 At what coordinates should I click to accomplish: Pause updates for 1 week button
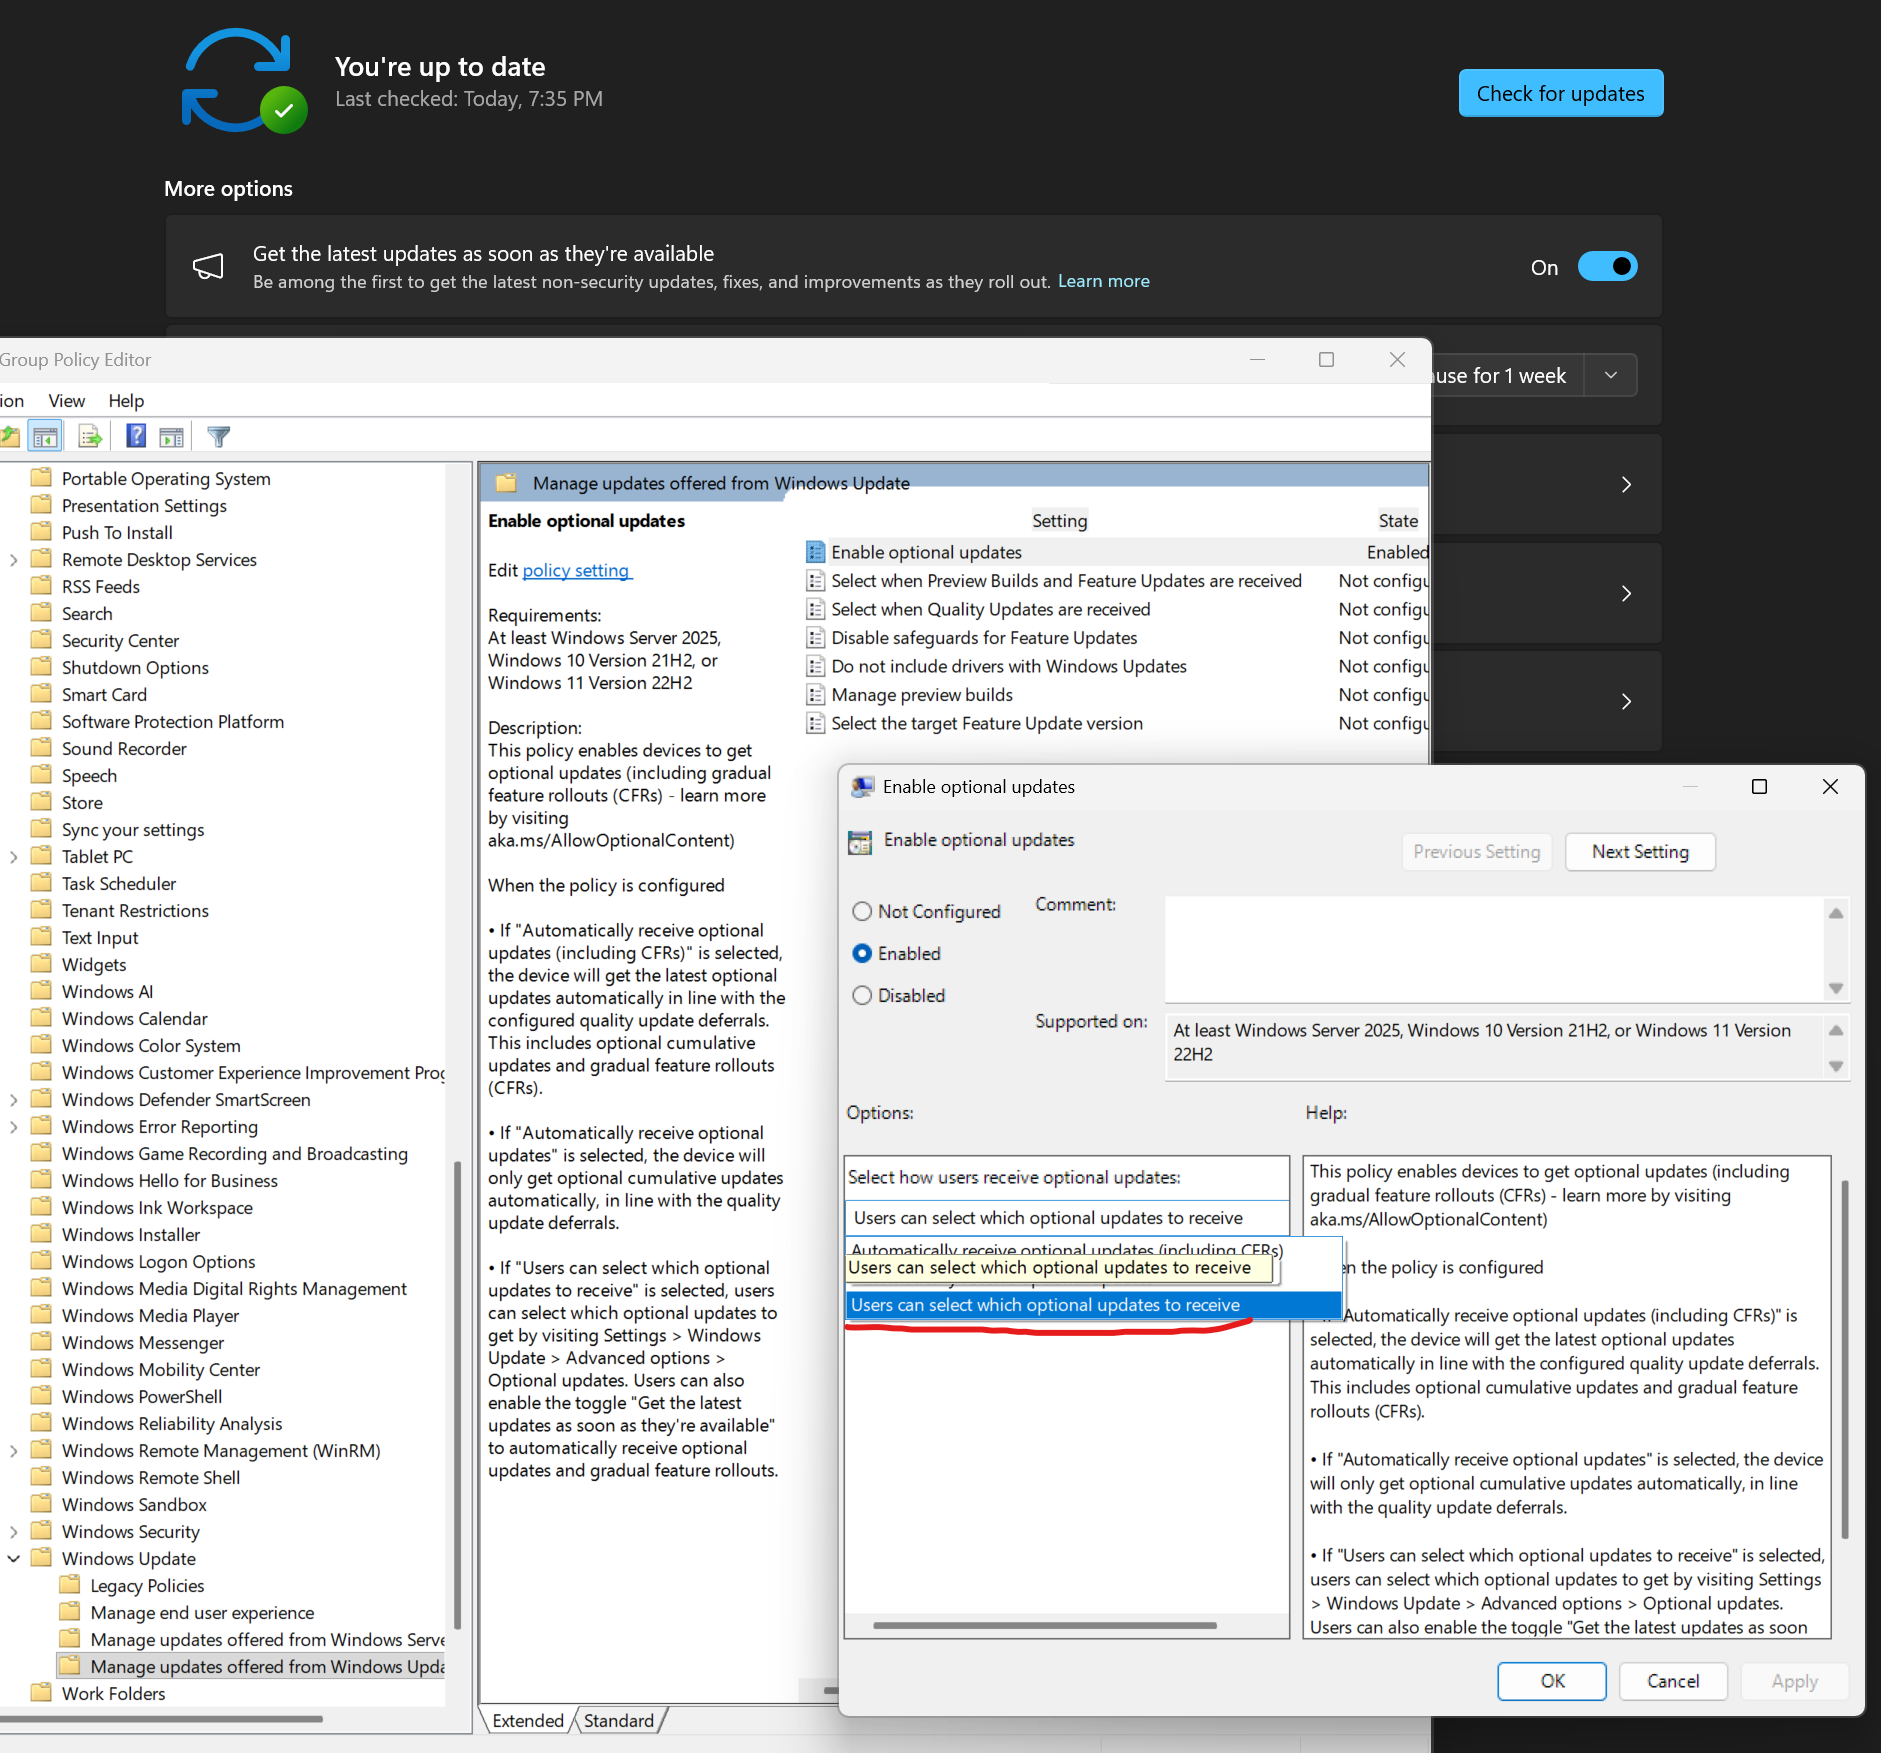tap(1508, 375)
